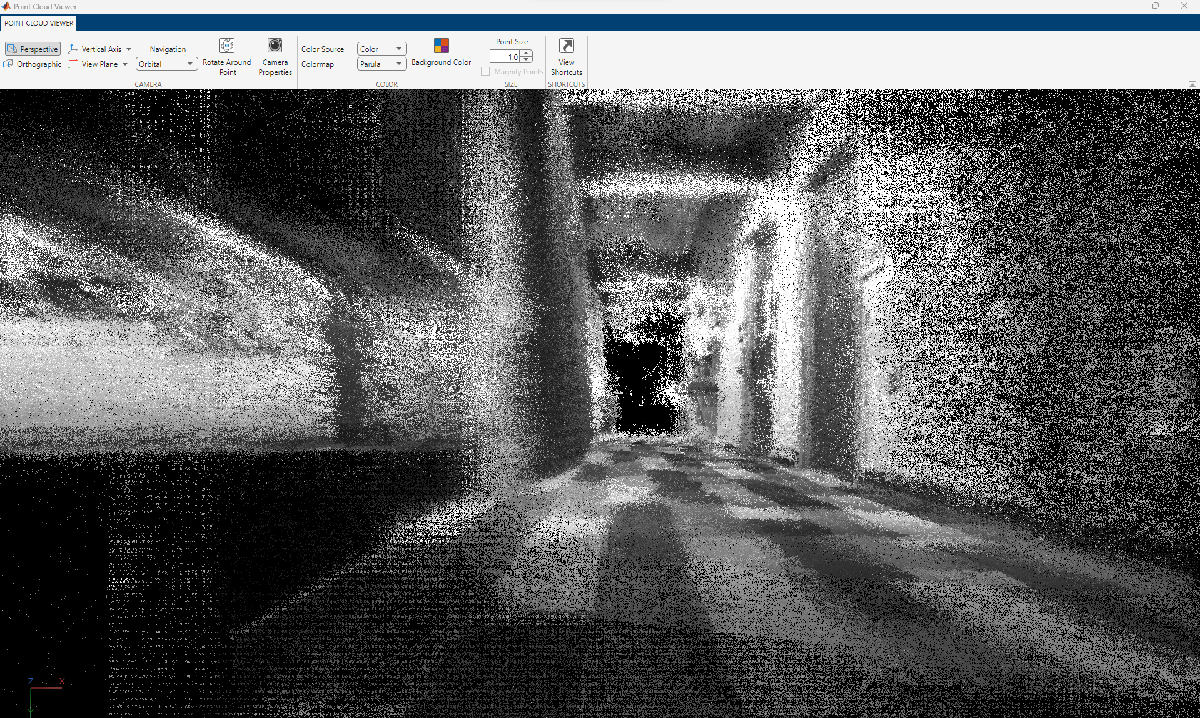Open the Navigation mode dropdown showing Orbital
This screenshot has height=718, width=1200.
(166, 64)
